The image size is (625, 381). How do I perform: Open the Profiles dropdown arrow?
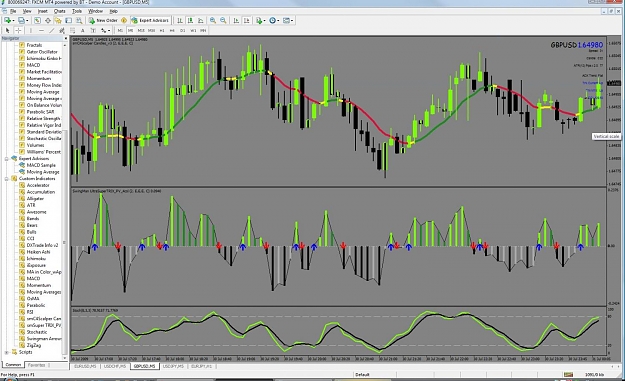pyautogui.click(x=27, y=20)
